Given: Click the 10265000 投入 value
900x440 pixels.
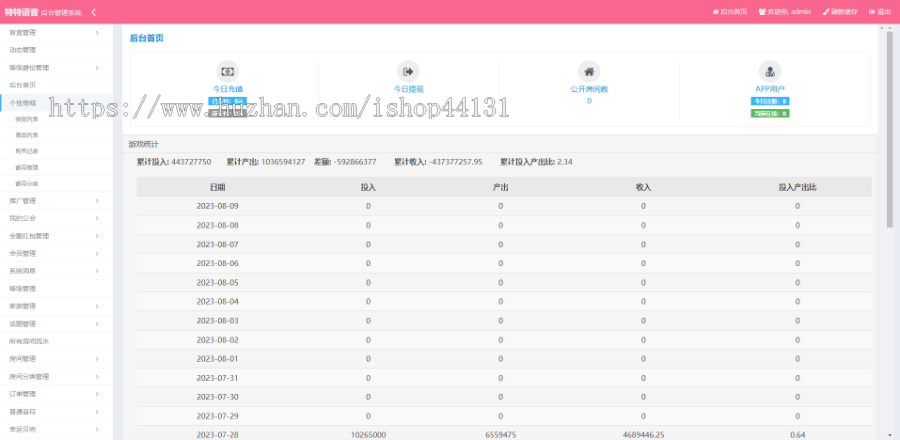Looking at the screenshot, I should pyautogui.click(x=368, y=435).
